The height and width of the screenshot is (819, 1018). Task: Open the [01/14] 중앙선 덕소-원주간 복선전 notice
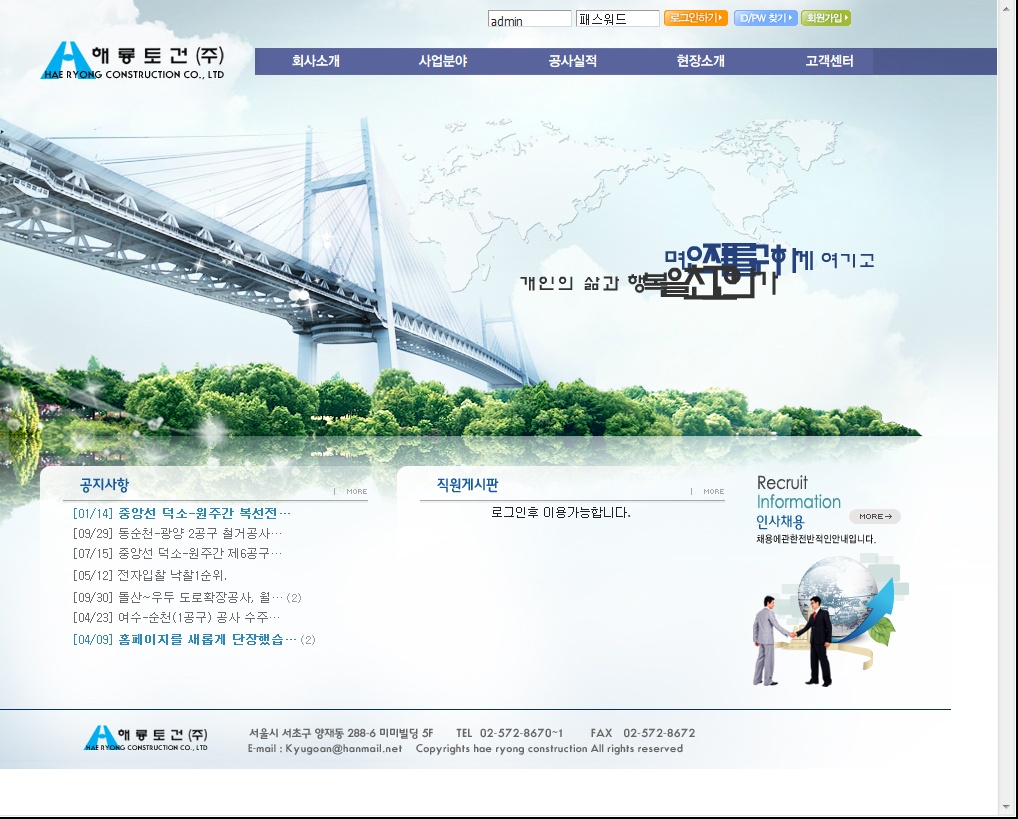pyautogui.click(x=182, y=513)
